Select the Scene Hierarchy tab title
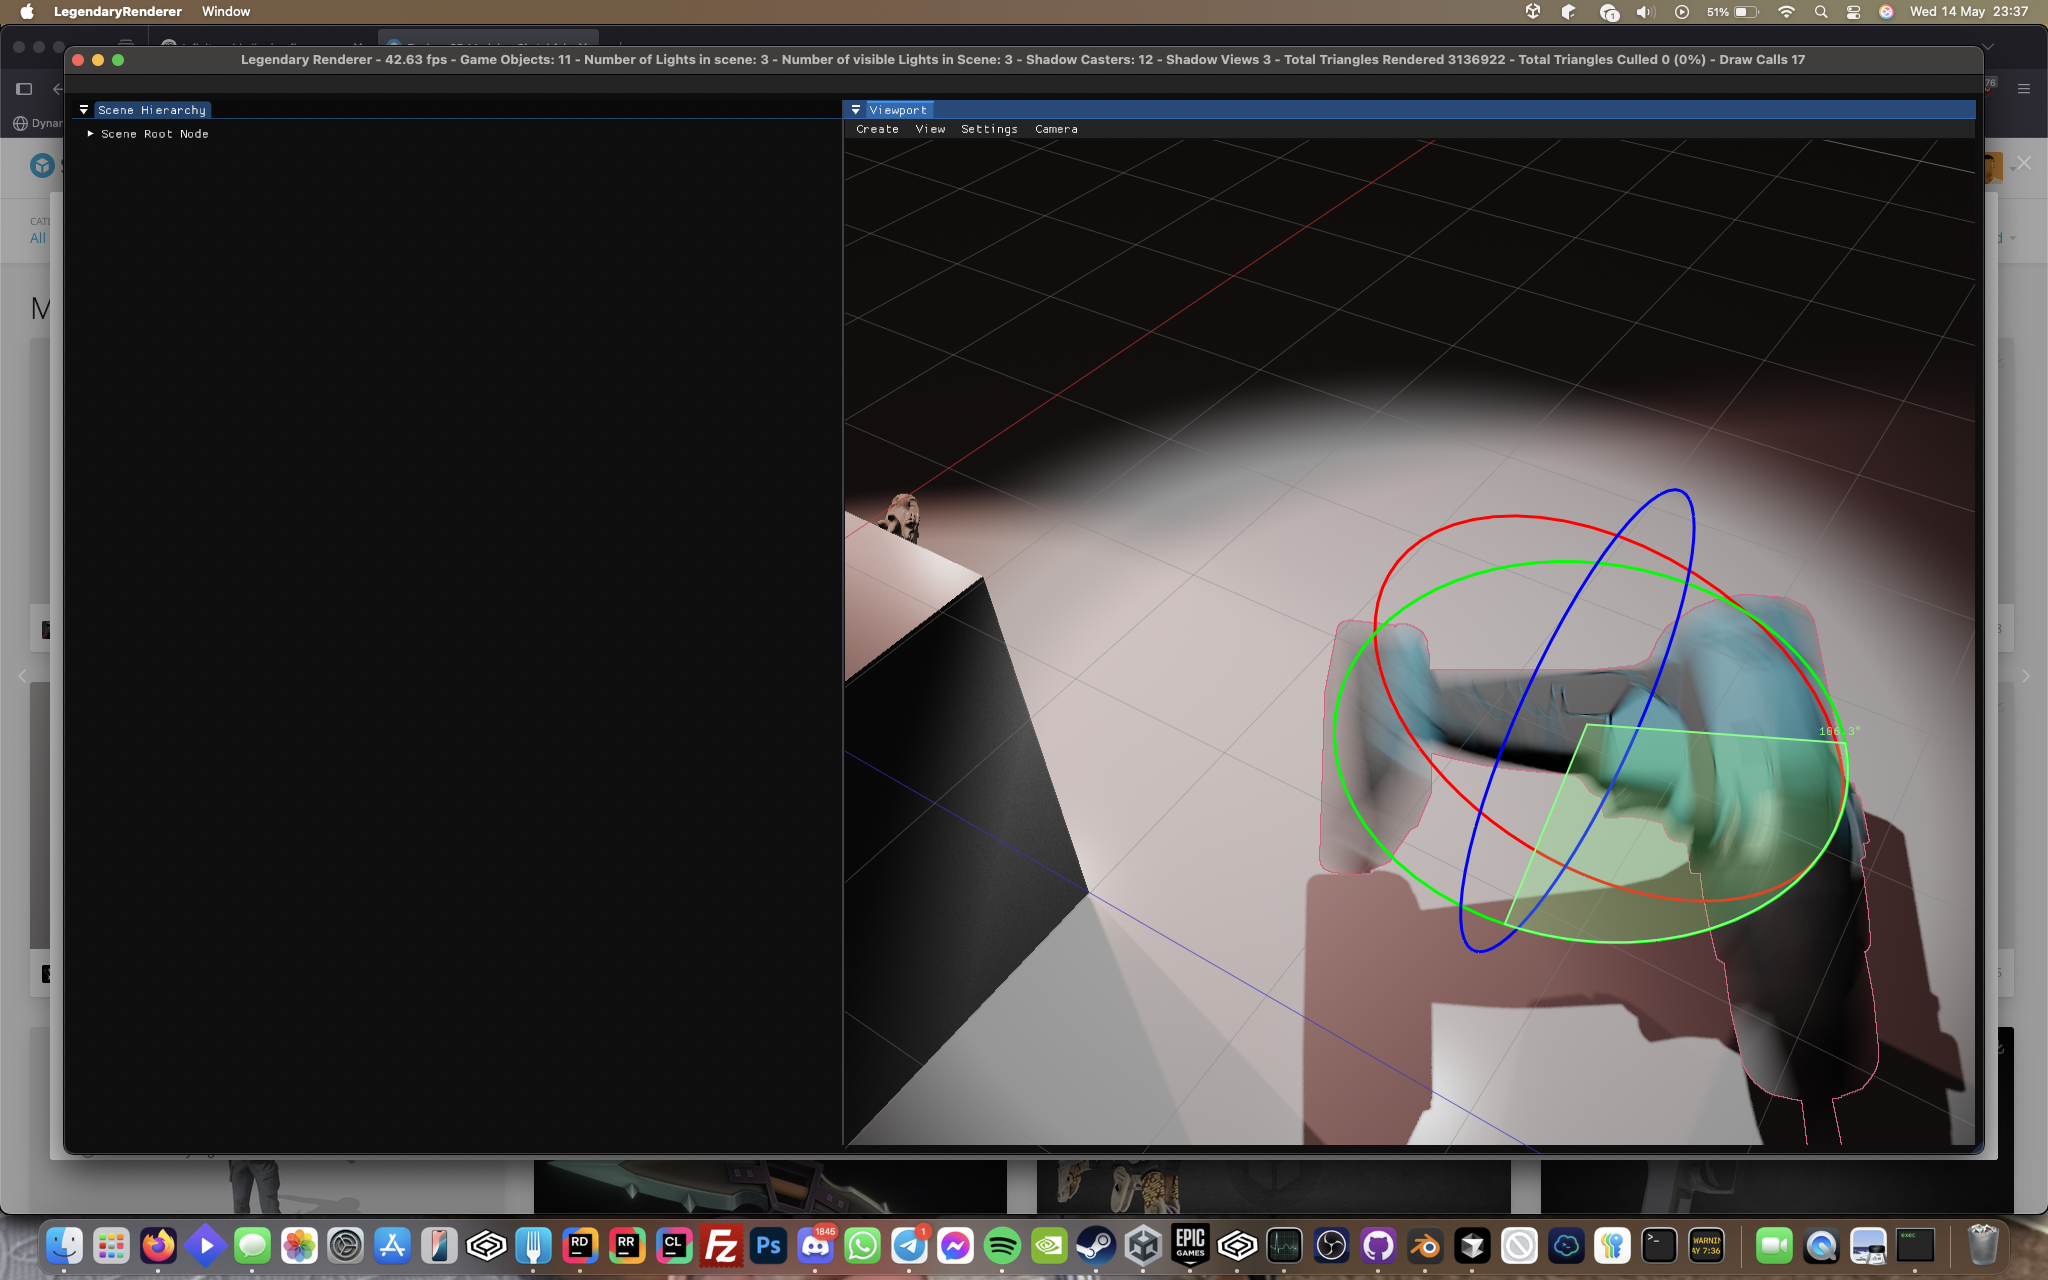2048x1280 pixels. pos(152,110)
